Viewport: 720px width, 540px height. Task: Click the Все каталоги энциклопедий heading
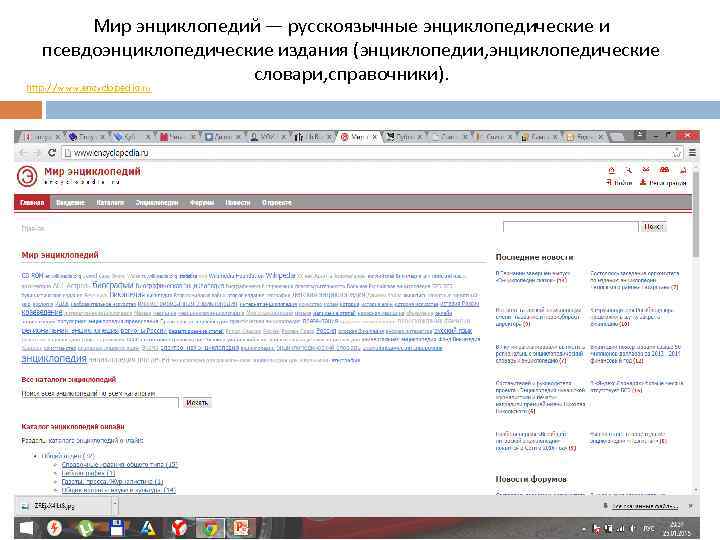(x=69, y=379)
